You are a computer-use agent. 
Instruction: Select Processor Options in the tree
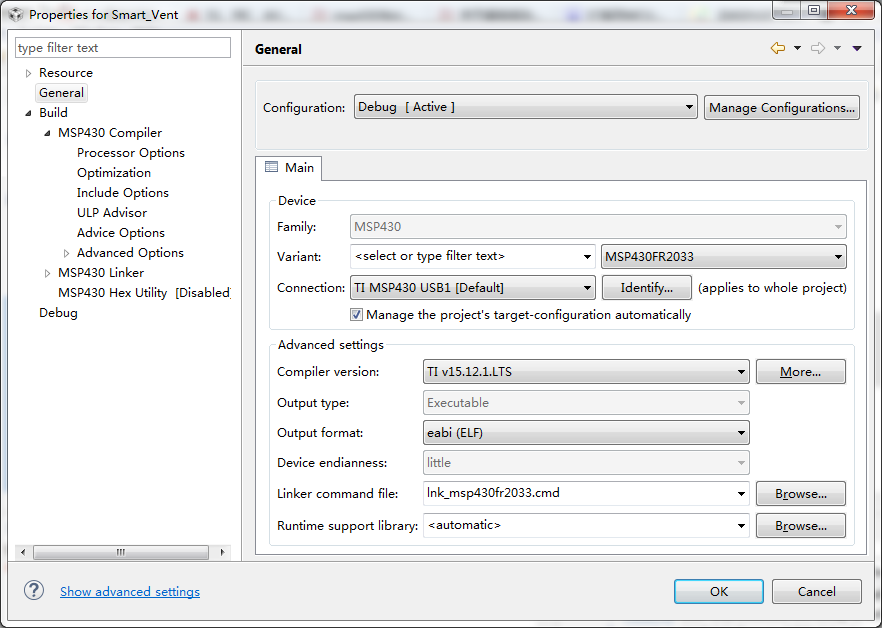click(130, 153)
